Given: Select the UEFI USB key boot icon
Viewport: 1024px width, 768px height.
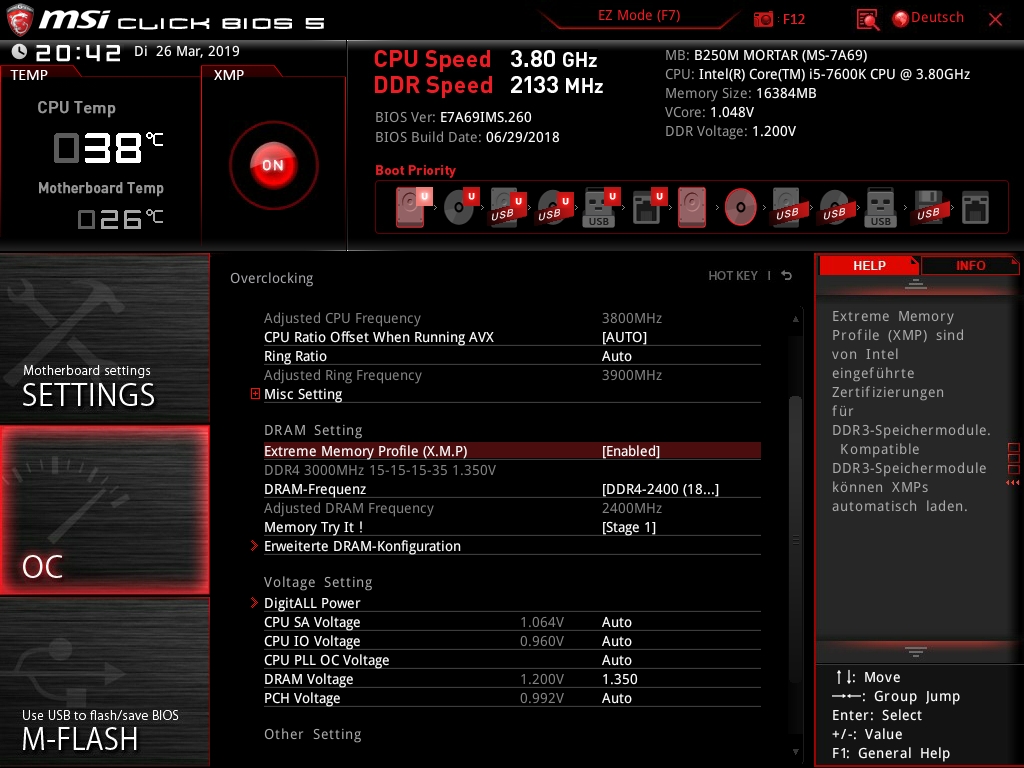Looking at the screenshot, I should 600,207.
